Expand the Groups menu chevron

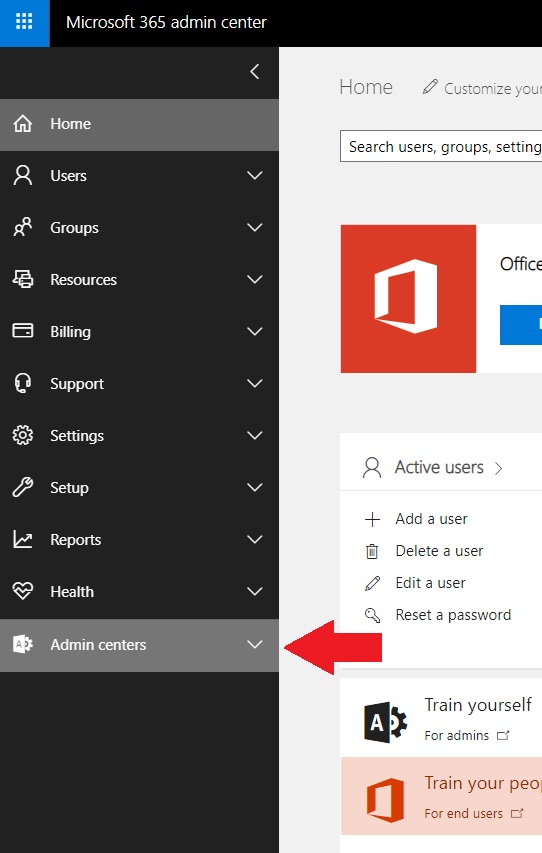pos(255,227)
